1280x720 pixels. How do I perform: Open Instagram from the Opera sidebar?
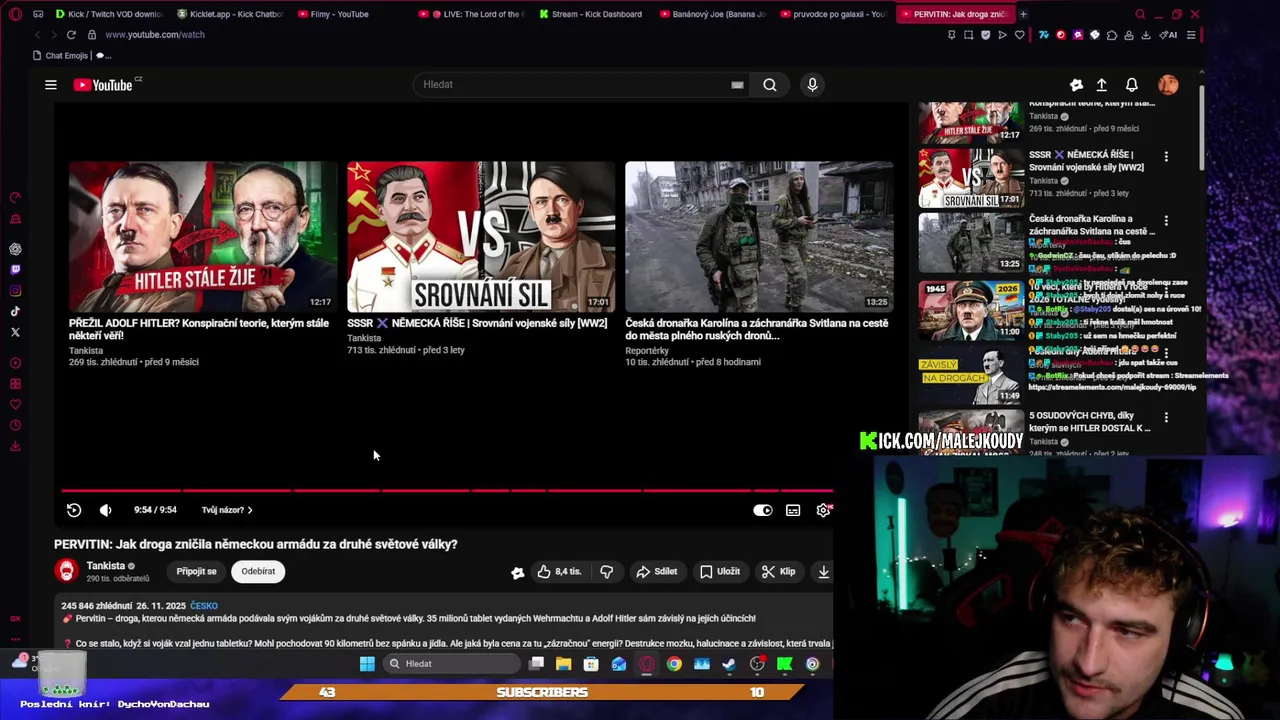click(x=15, y=291)
